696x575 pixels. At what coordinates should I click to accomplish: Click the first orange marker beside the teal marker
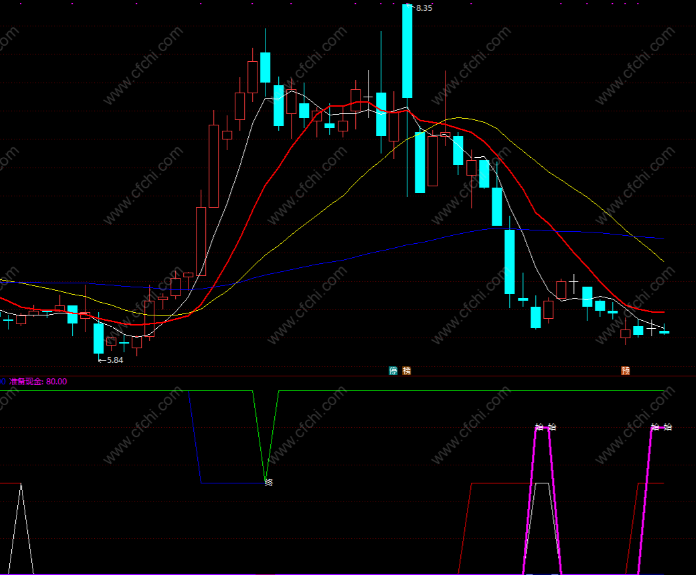[x=406, y=370]
